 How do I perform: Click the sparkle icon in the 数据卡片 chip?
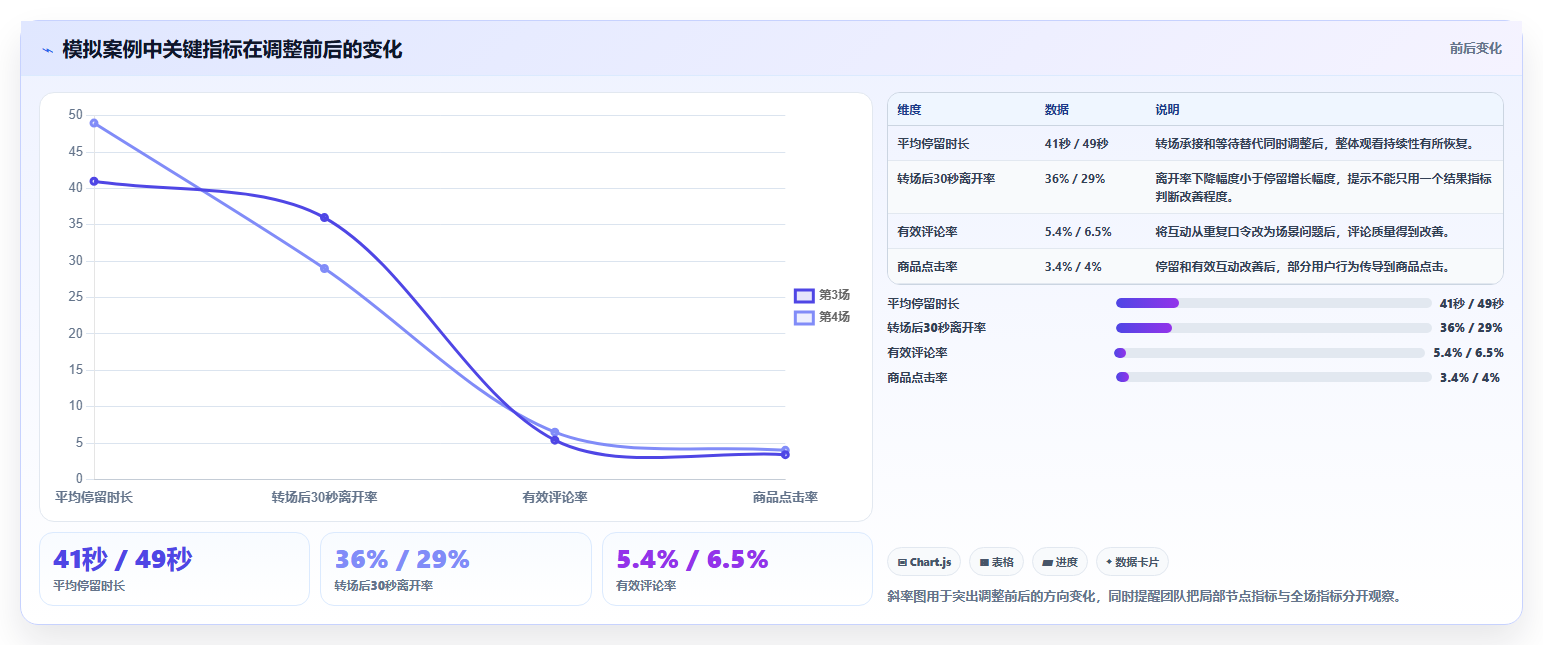tap(1109, 562)
